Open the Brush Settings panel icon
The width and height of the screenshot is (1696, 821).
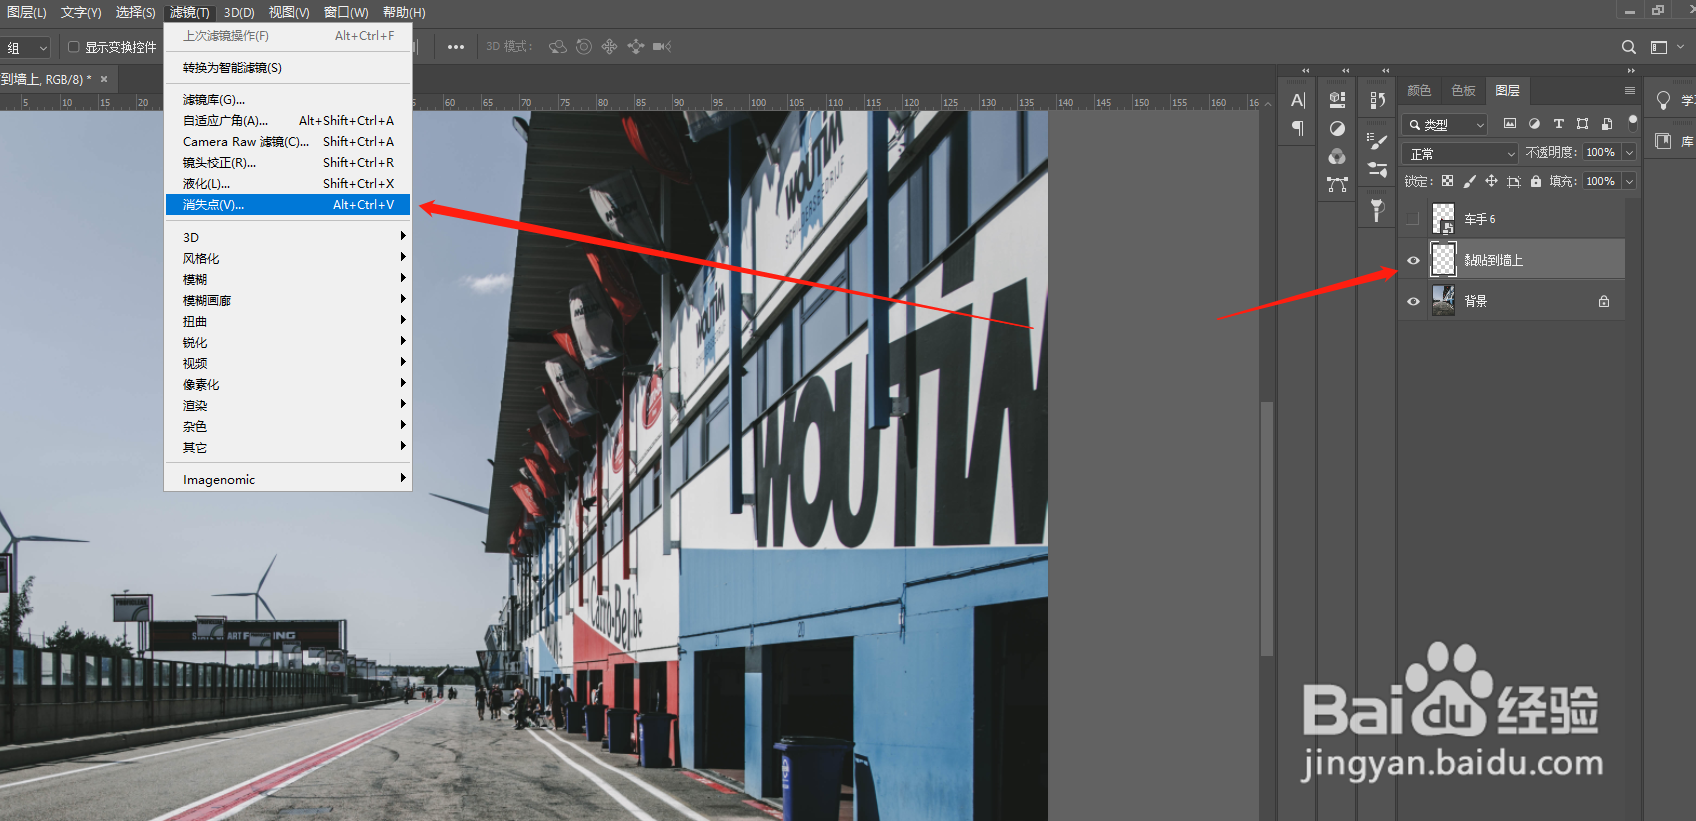tap(1377, 141)
